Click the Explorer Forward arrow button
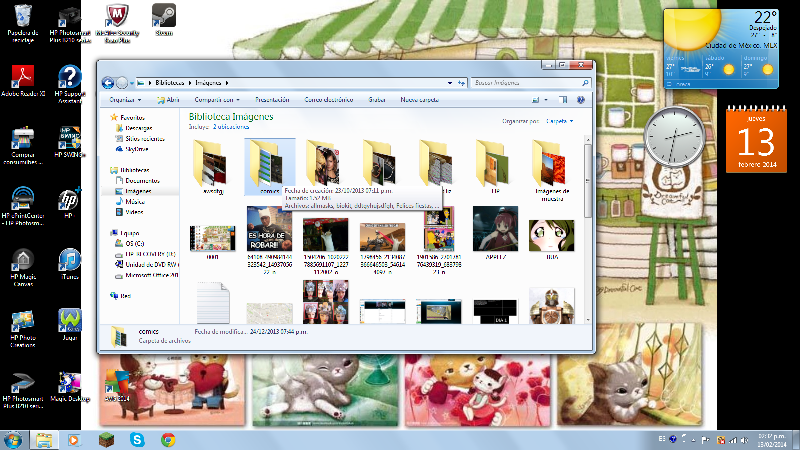 (x=122, y=83)
